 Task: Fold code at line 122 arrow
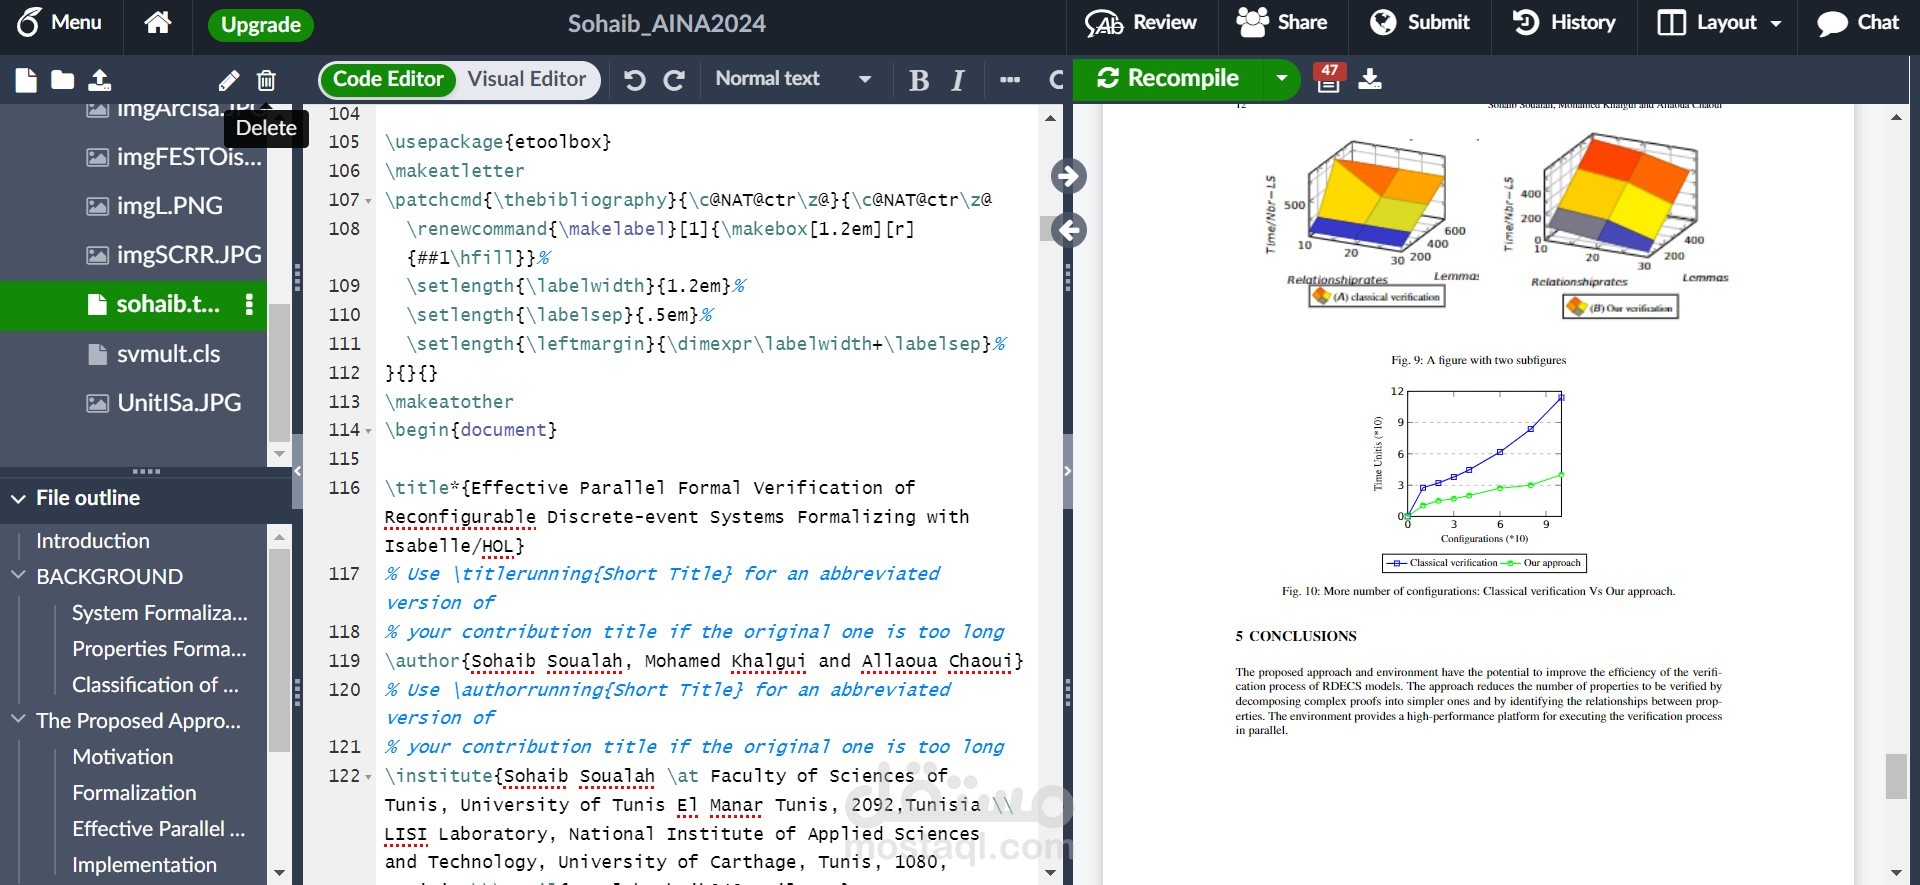coord(368,777)
